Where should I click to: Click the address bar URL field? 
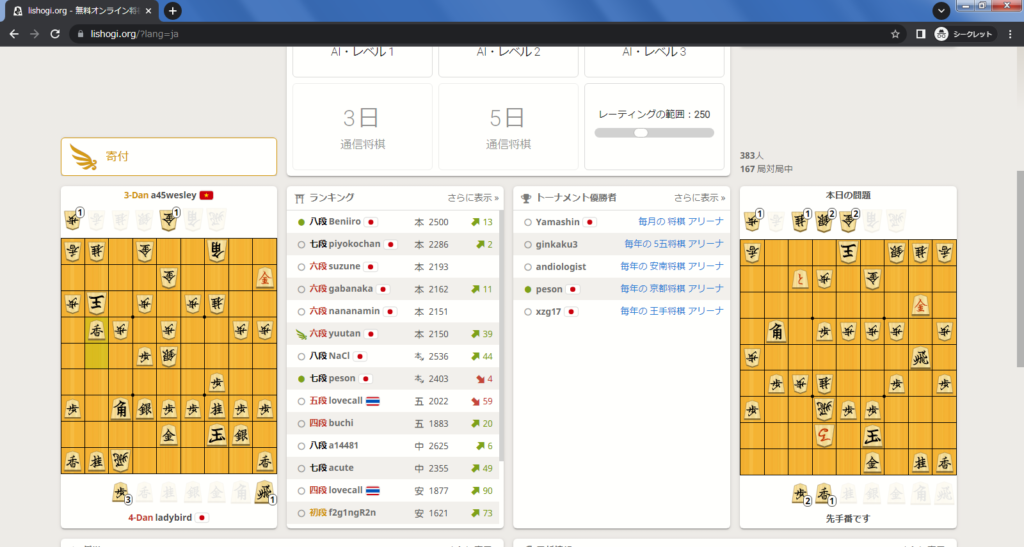[135, 34]
